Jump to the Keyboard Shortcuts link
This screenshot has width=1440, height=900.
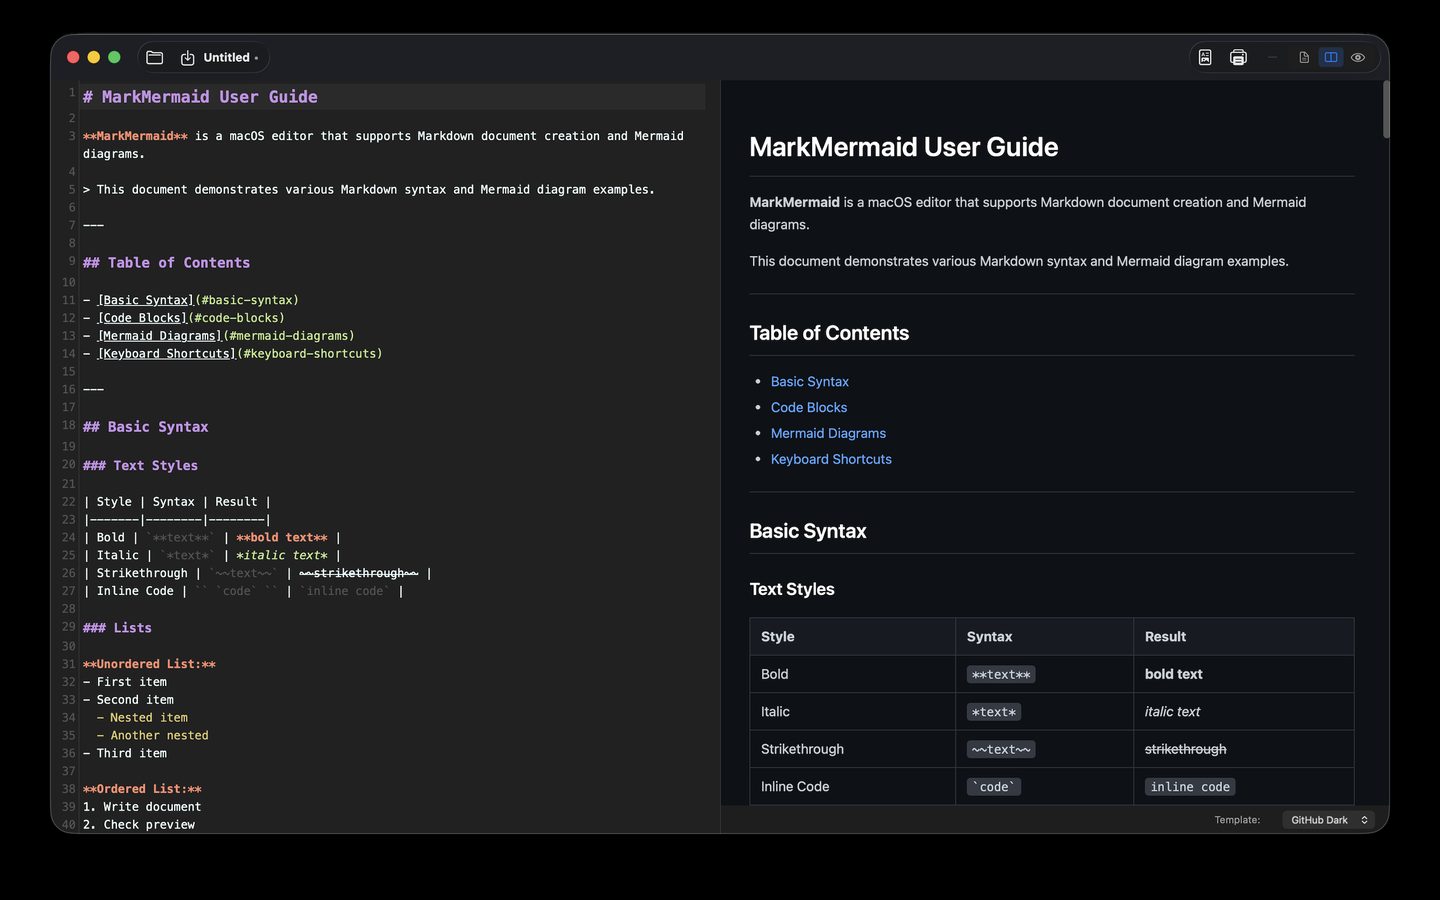(831, 460)
